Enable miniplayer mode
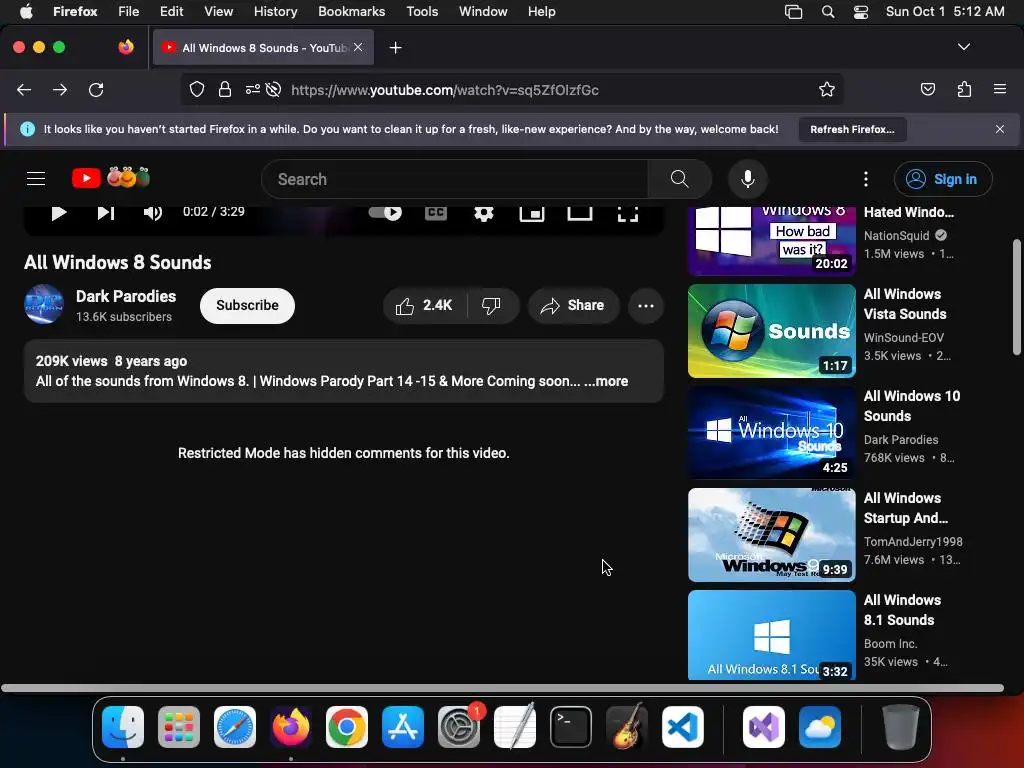Image resolution: width=1024 pixels, height=768 pixels. pos(532,213)
